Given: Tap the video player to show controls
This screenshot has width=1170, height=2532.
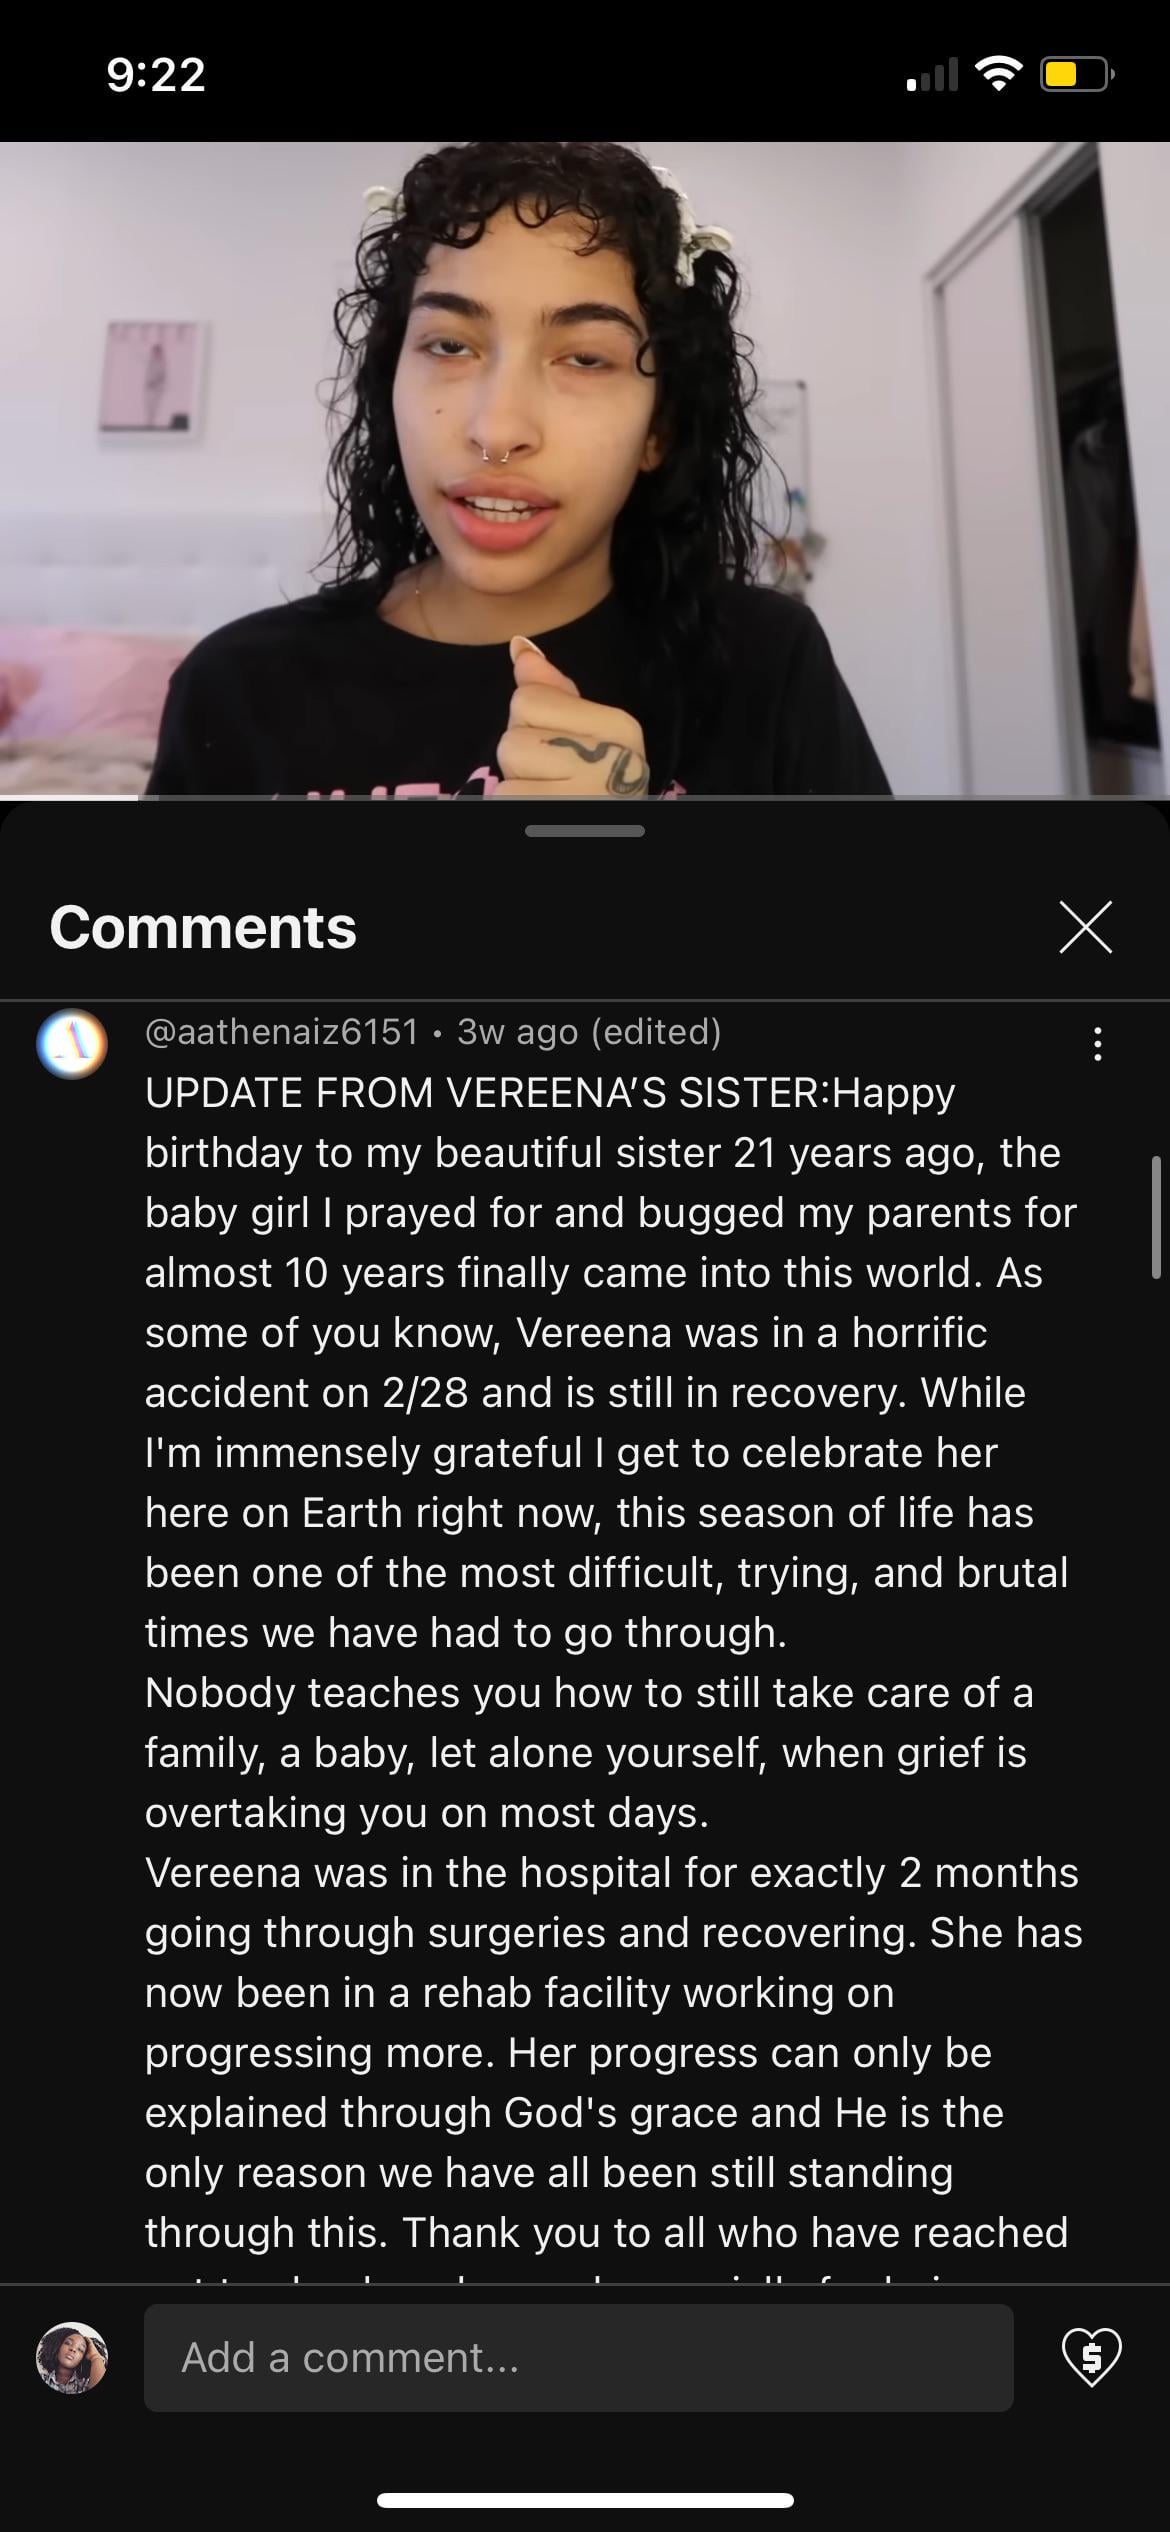Looking at the screenshot, I should [585, 468].
